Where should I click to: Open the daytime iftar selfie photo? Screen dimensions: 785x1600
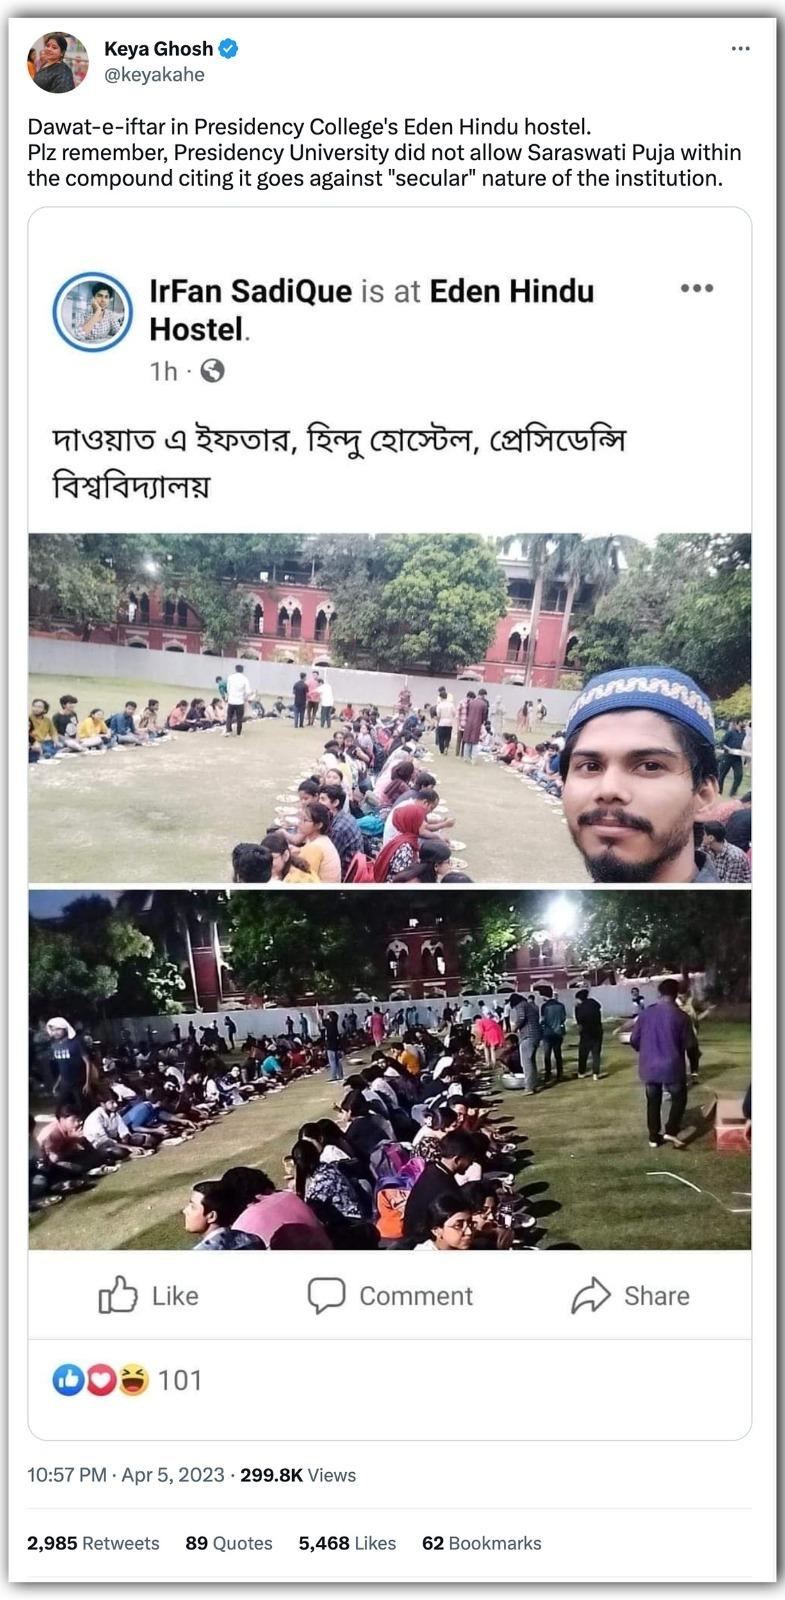point(390,708)
